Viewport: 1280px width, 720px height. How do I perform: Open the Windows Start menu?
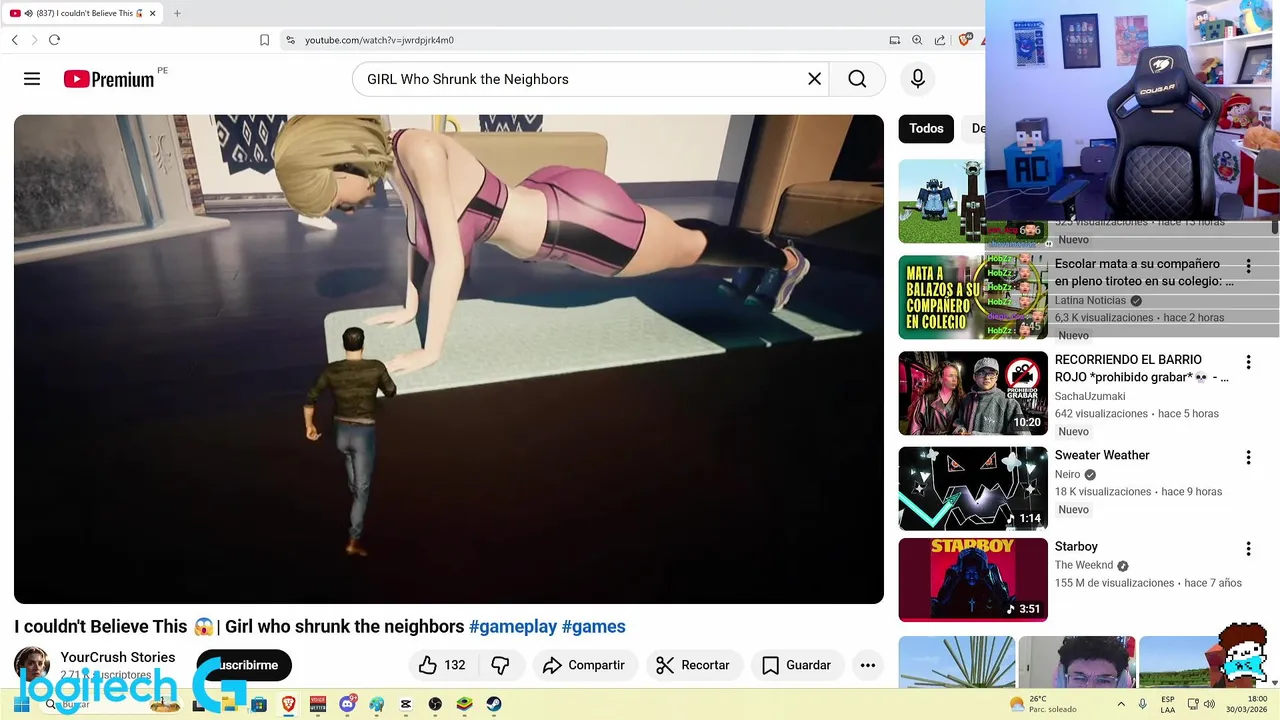pyautogui.click(x=21, y=704)
